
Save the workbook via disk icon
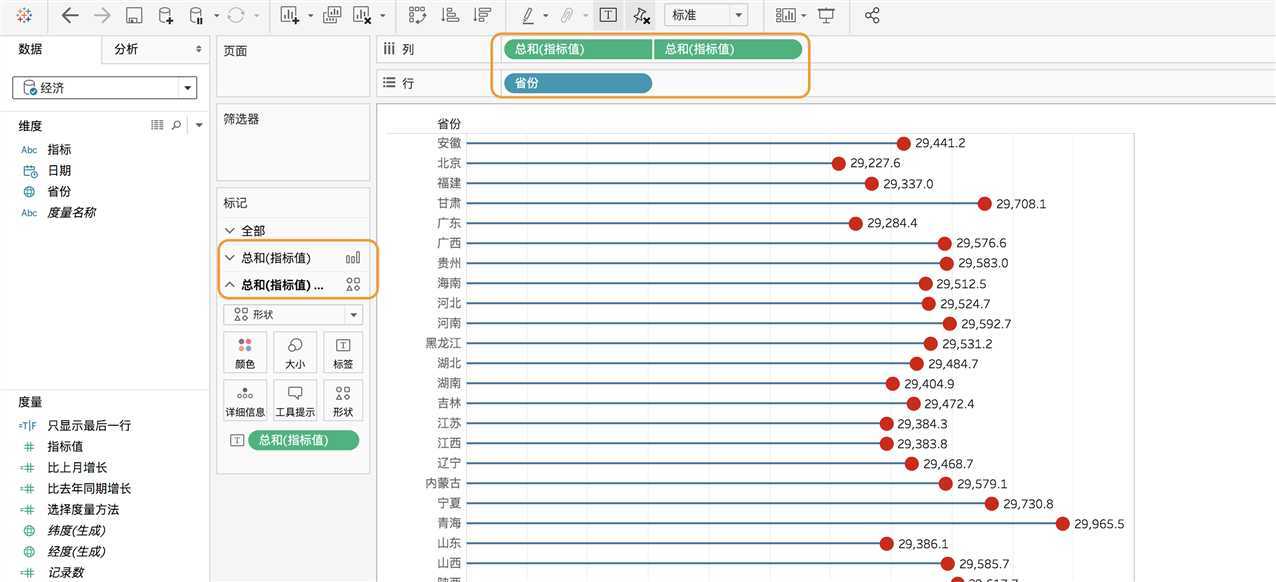(134, 15)
